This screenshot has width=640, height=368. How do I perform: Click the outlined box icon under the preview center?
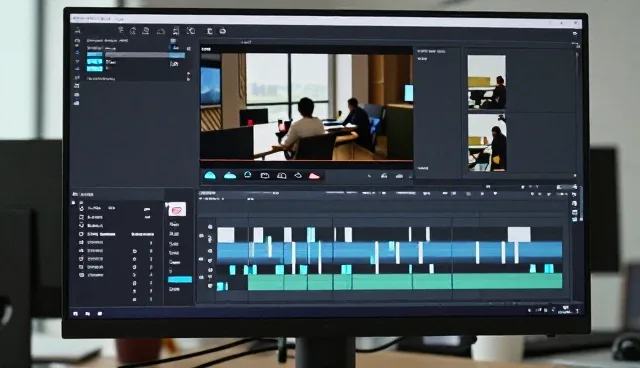tap(265, 176)
